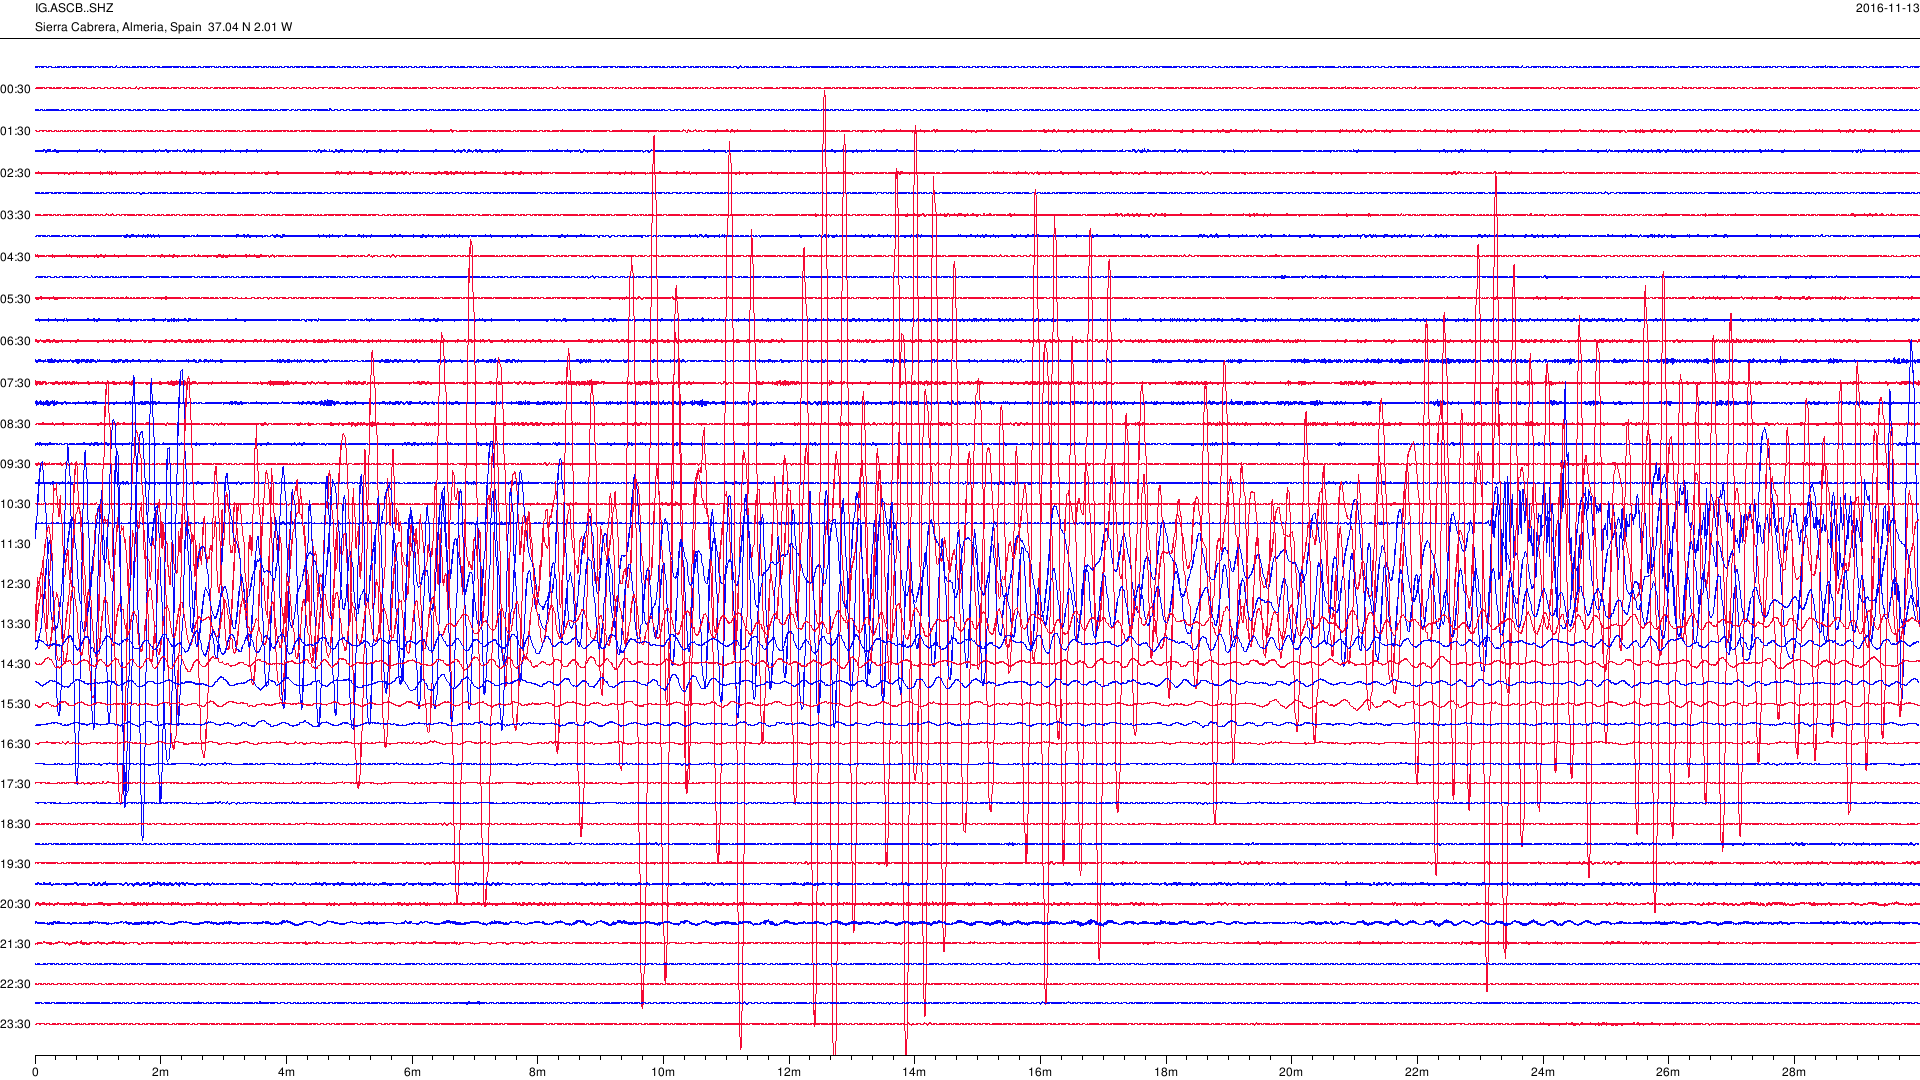Click the 14m tick label
The width and height of the screenshot is (1920, 1080).
[x=914, y=1072]
